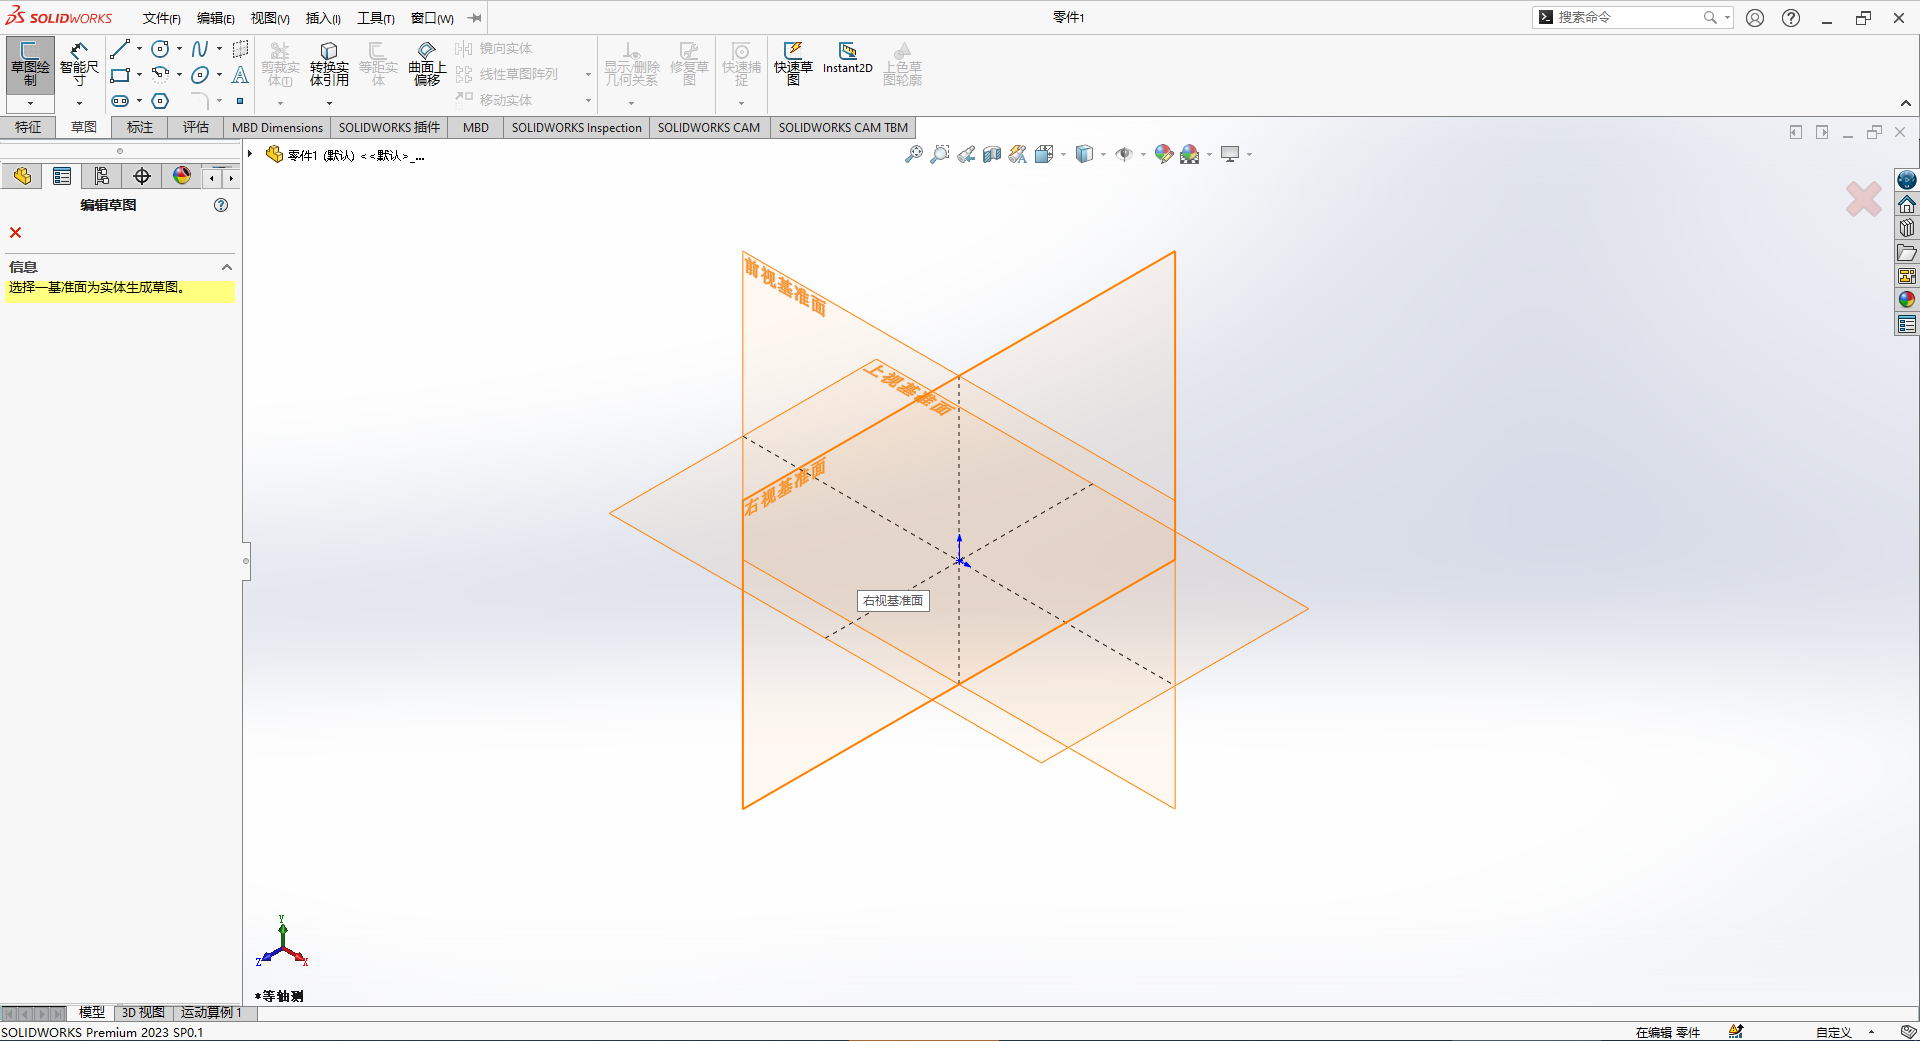
Task: Click the Zoom to Fit icon
Action: [x=913, y=154]
